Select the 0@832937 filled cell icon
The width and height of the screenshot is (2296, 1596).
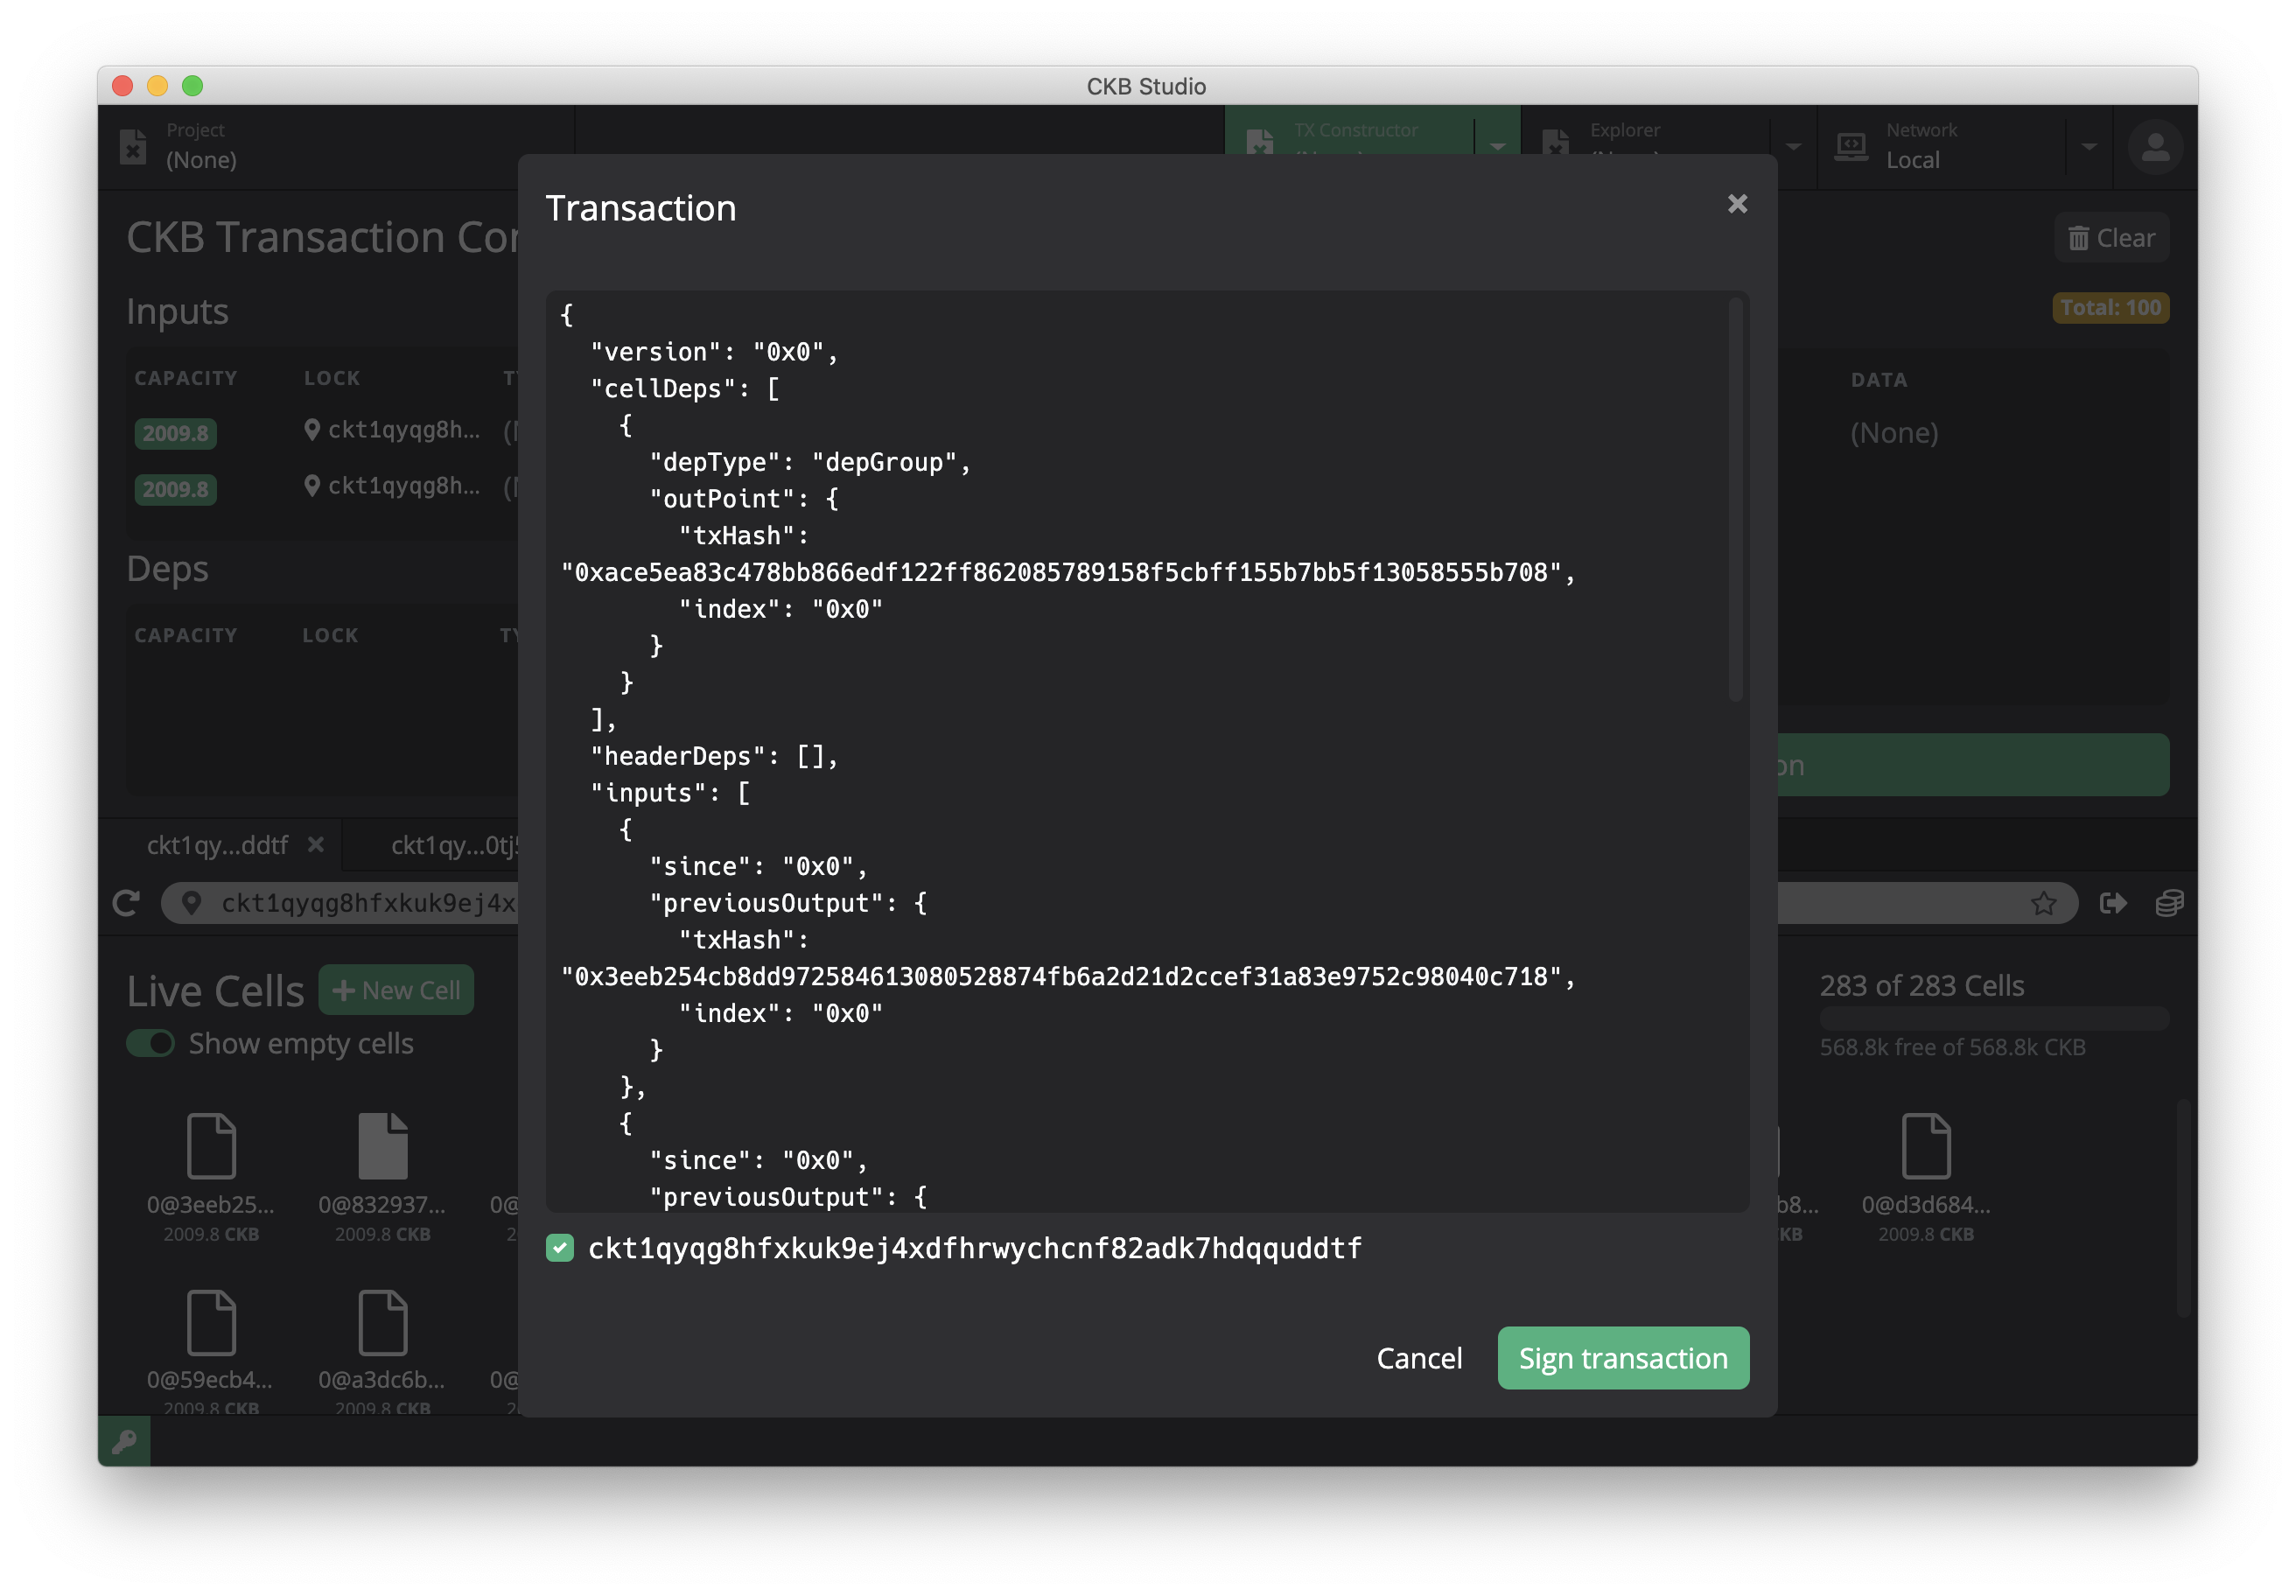pyautogui.click(x=382, y=1146)
